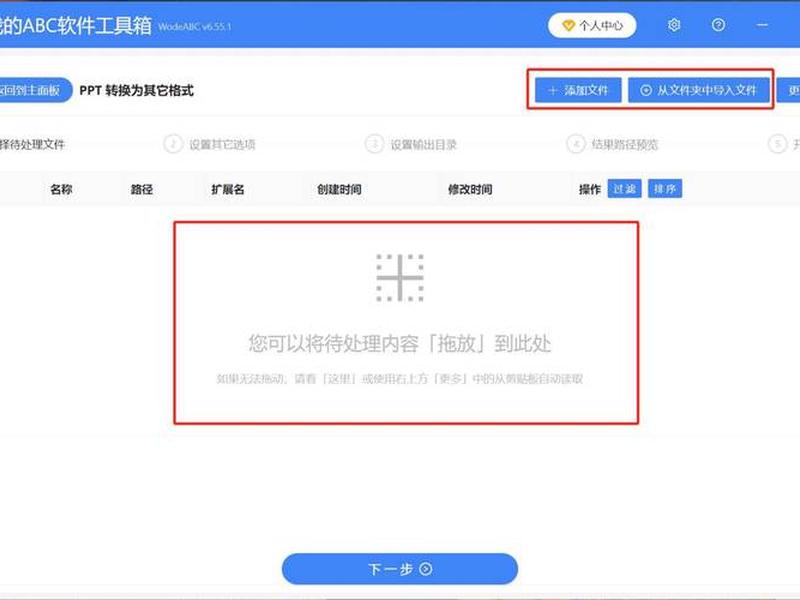The width and height of the screenshot is (800, 600).
Task: Click the 您可以将待处理内容「拖放」到此处 text
Action: coord(400,343)
